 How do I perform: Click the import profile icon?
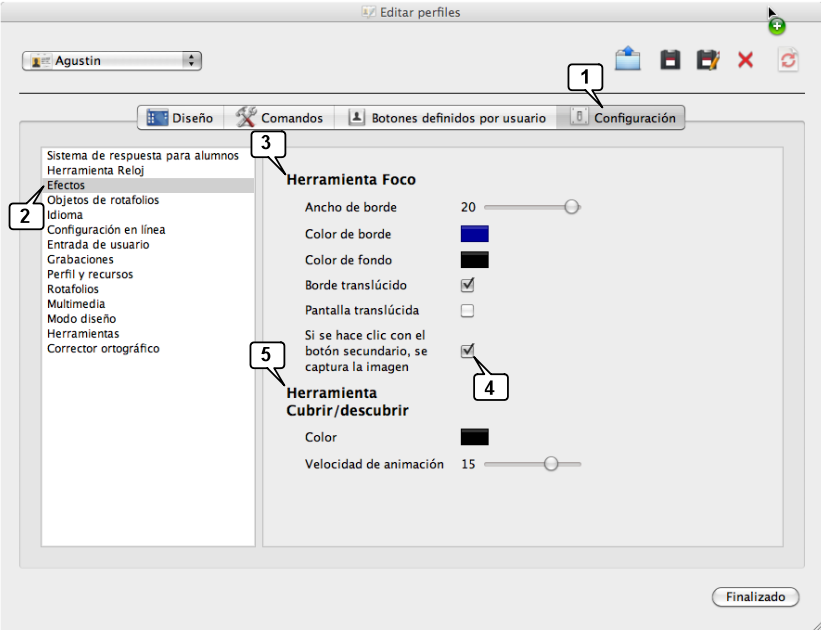pos(627,60)
